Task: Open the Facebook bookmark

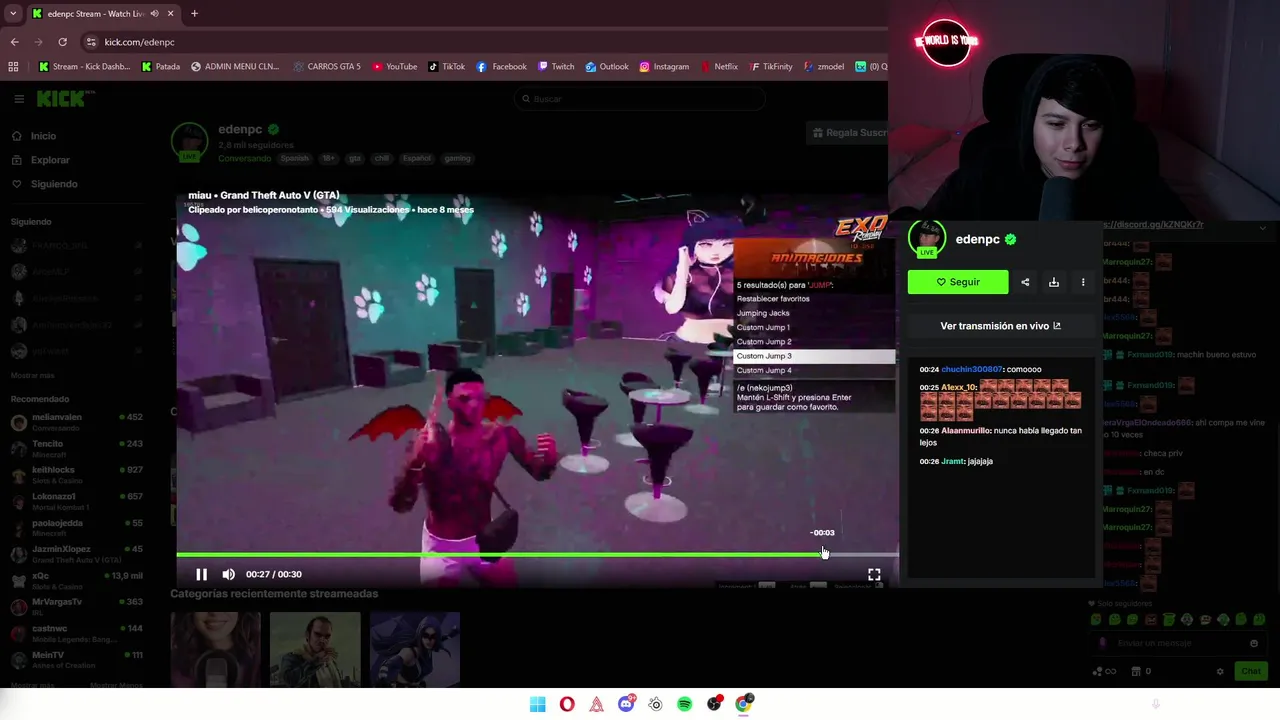Action: click(x=502, y=67)
